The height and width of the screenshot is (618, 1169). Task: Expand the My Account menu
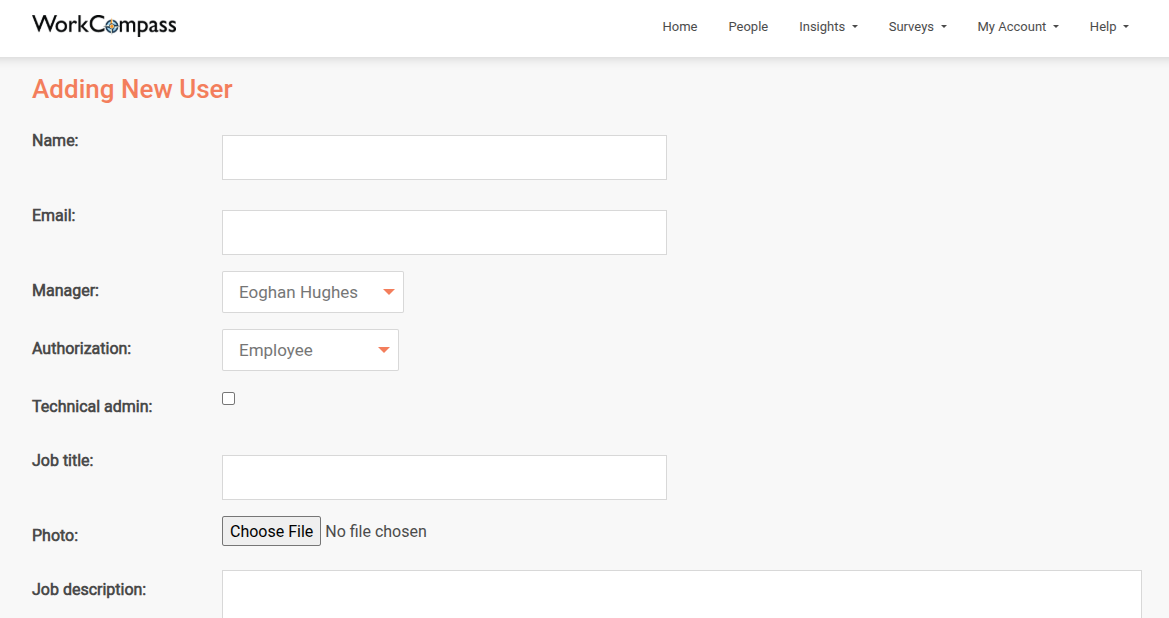point(1017,27)
